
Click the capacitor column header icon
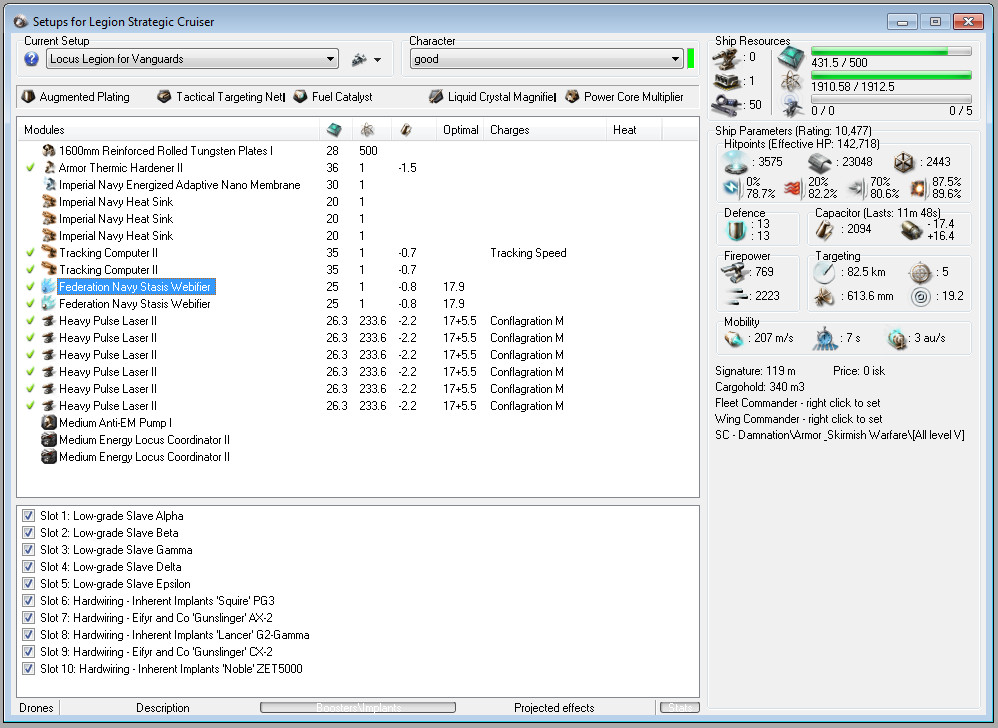[406, 130]
